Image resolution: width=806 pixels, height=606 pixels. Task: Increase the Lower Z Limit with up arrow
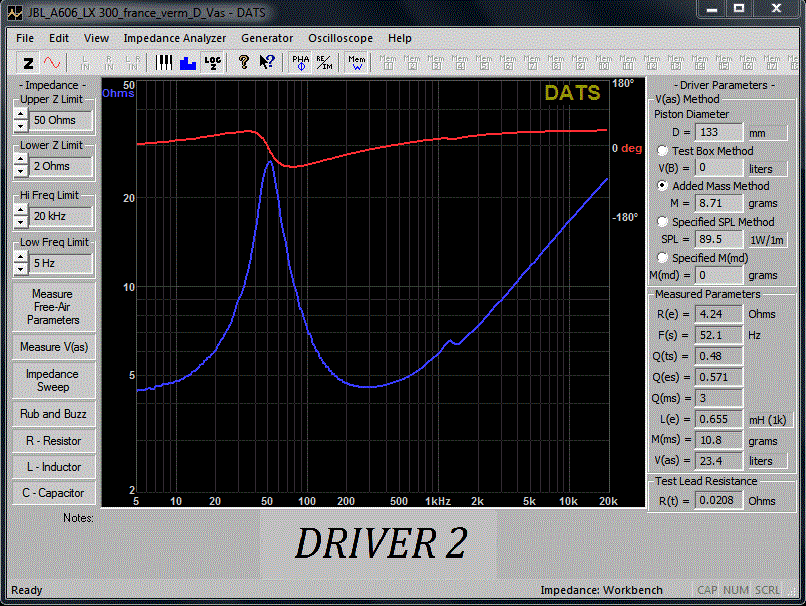tap(20, 160)
